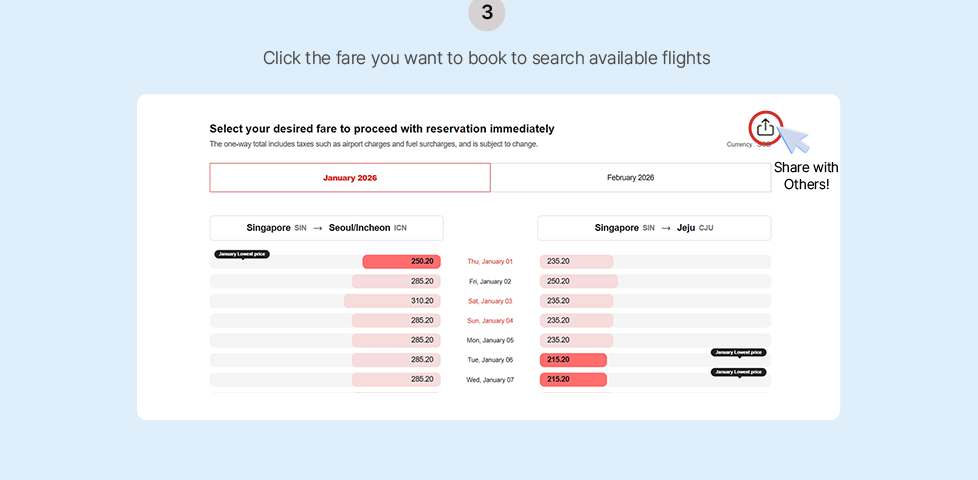This screenshot has height=480, width=978.
Task: Switch to the January 2026 tab
Action: [349, 178]
